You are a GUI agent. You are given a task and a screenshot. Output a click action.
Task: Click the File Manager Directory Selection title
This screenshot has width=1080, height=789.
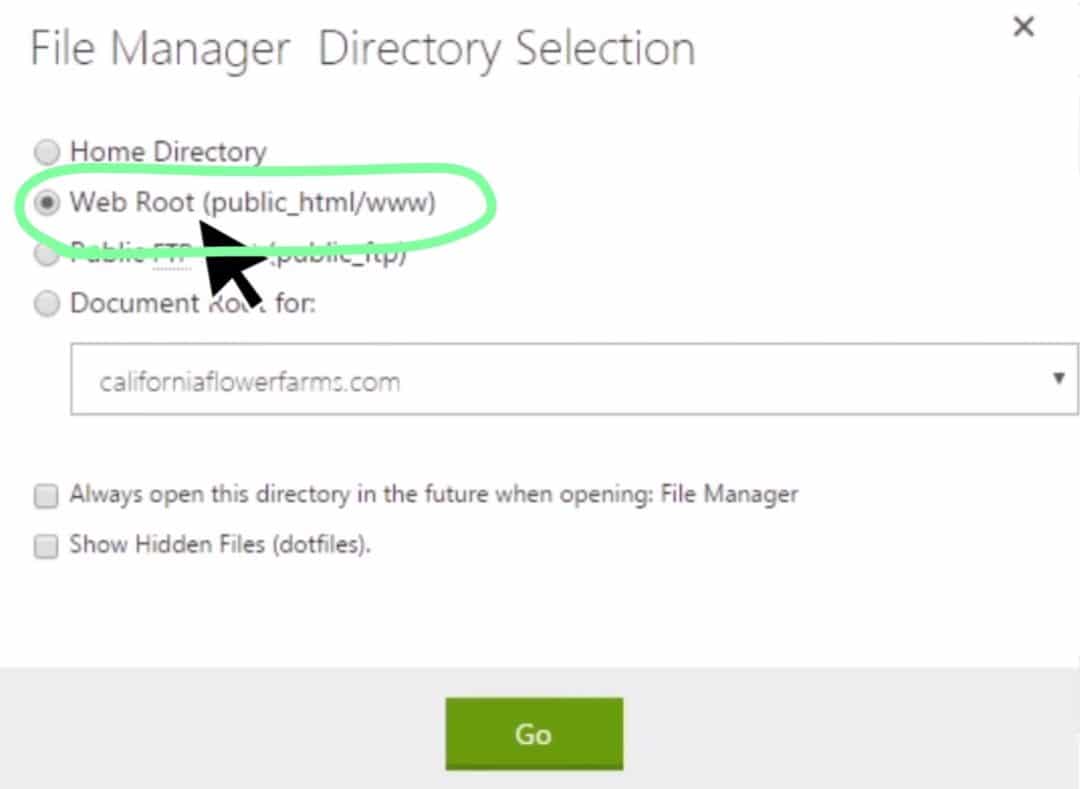(x=362, y=49)
